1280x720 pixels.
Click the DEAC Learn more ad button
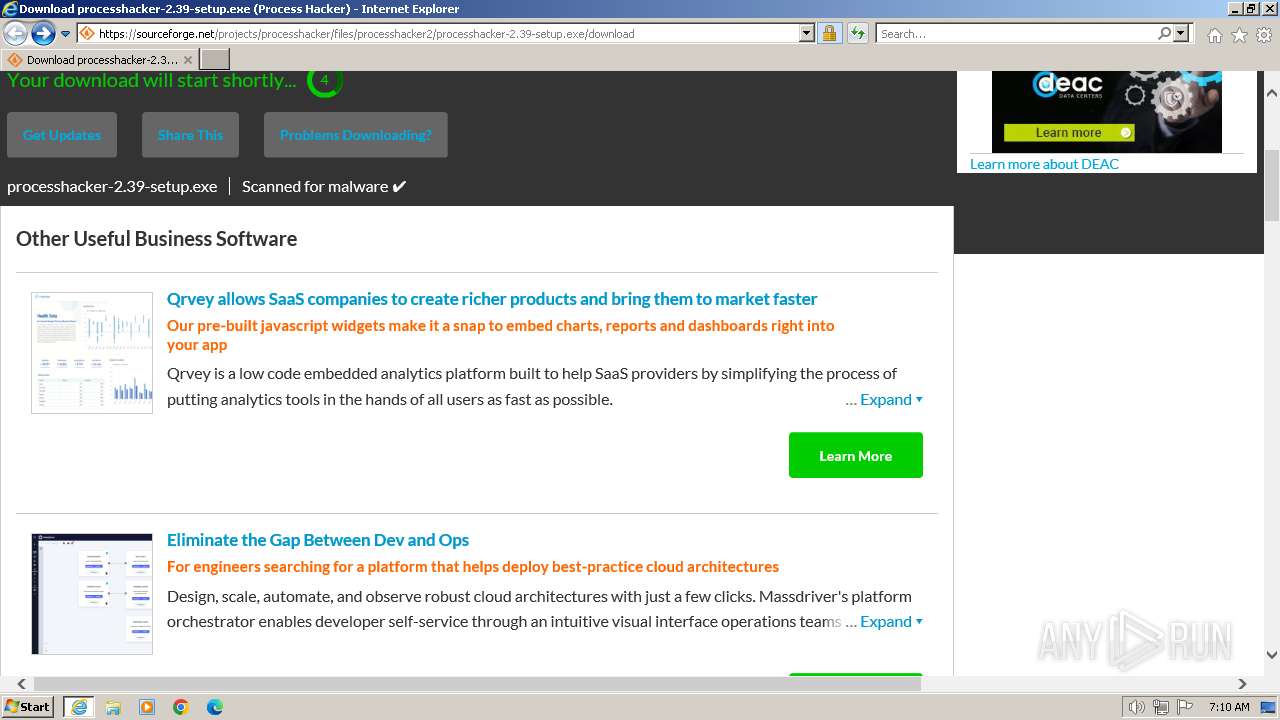pyautogui.click(x=1069, y=132)
